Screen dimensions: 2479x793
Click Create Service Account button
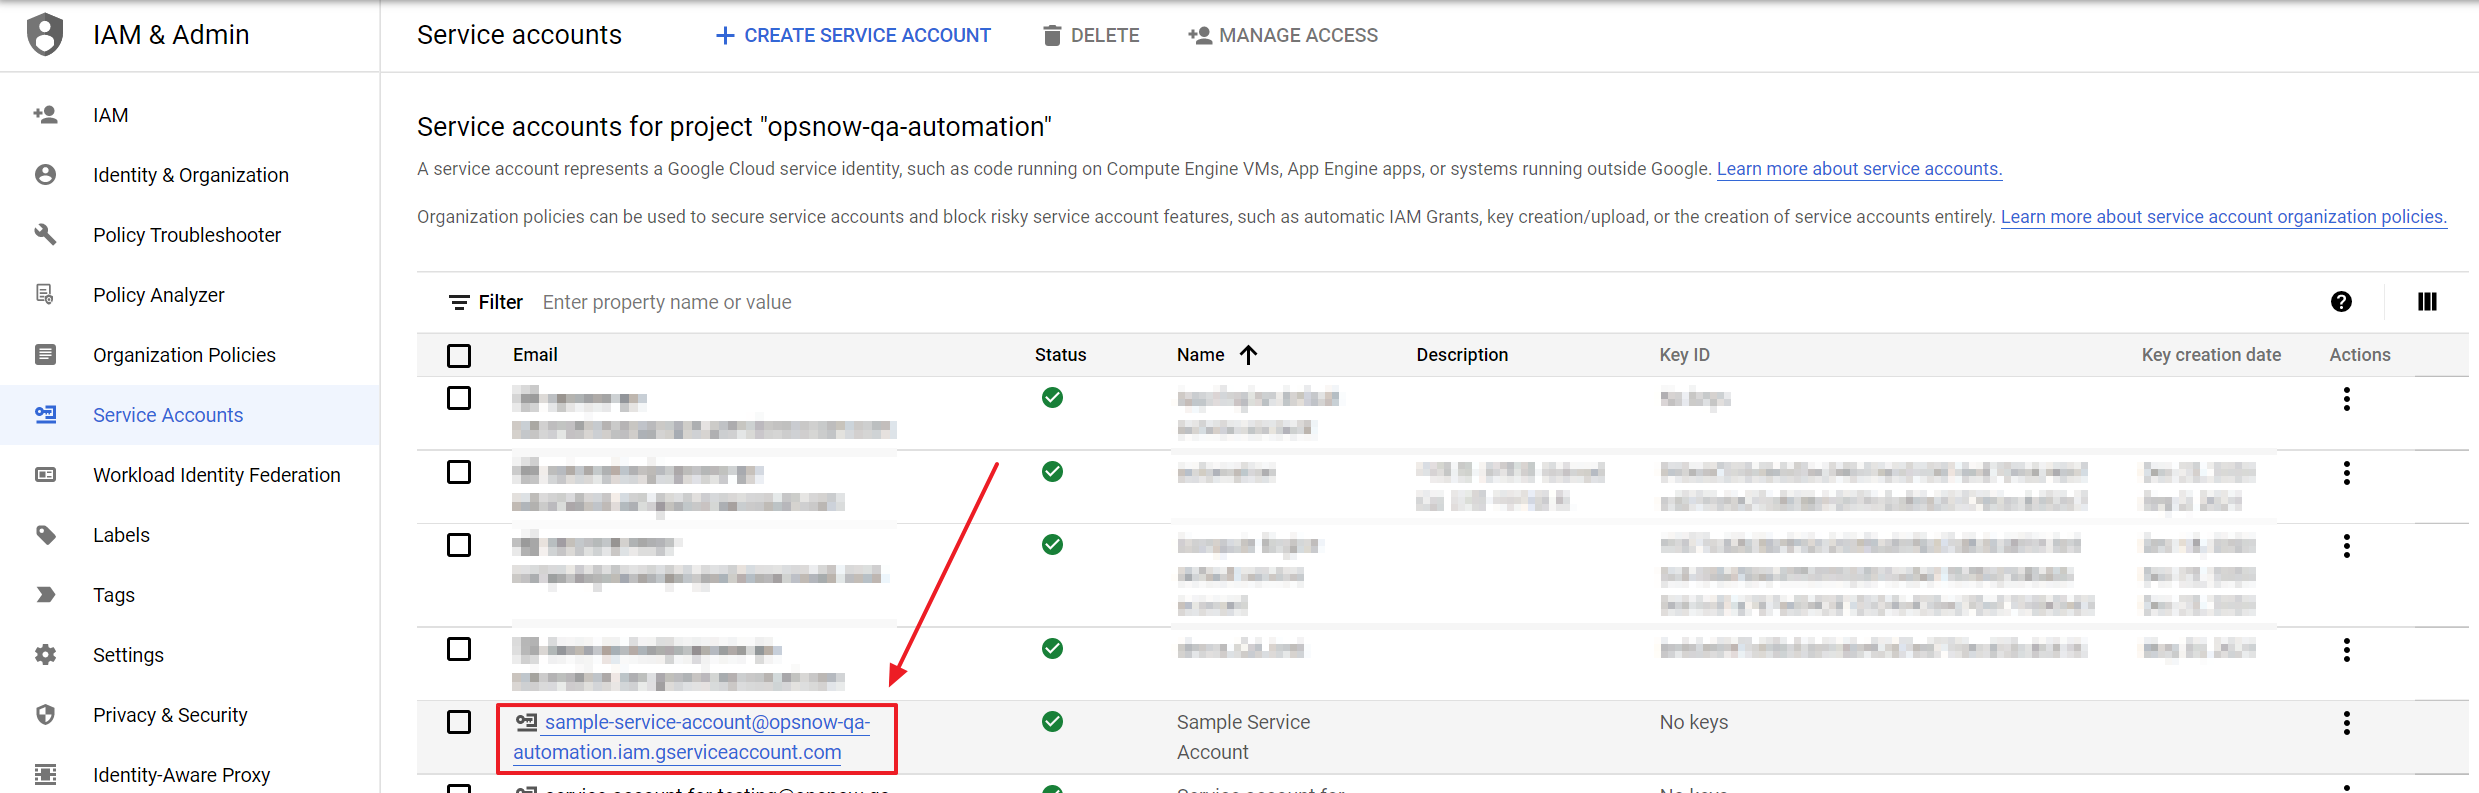click(x=853, y=36)
